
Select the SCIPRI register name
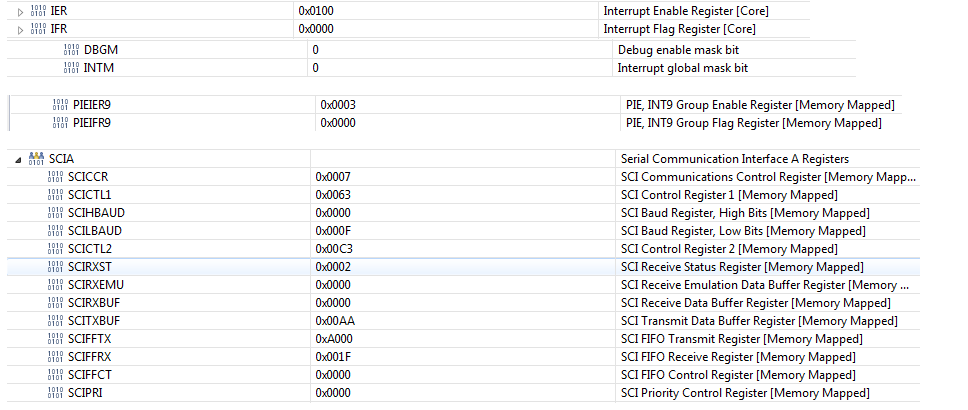[88, 393]
